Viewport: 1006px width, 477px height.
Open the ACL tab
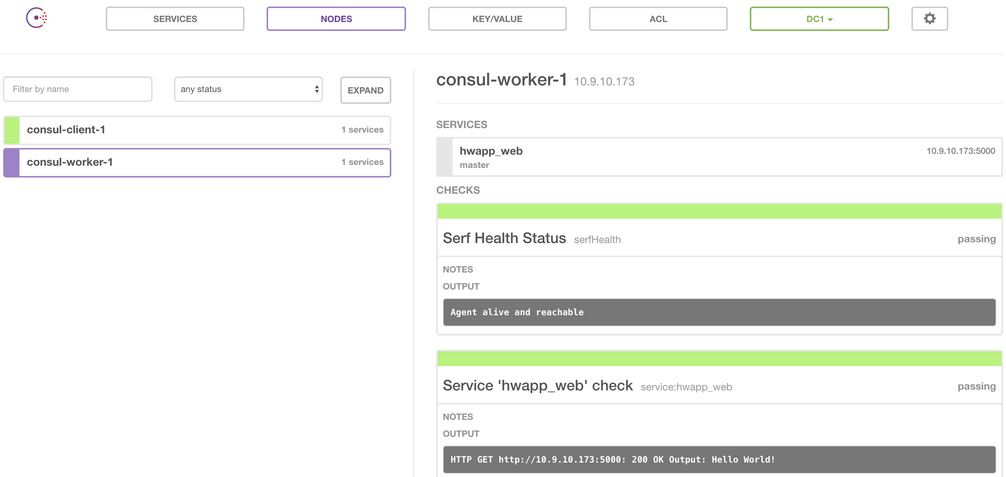658,19
